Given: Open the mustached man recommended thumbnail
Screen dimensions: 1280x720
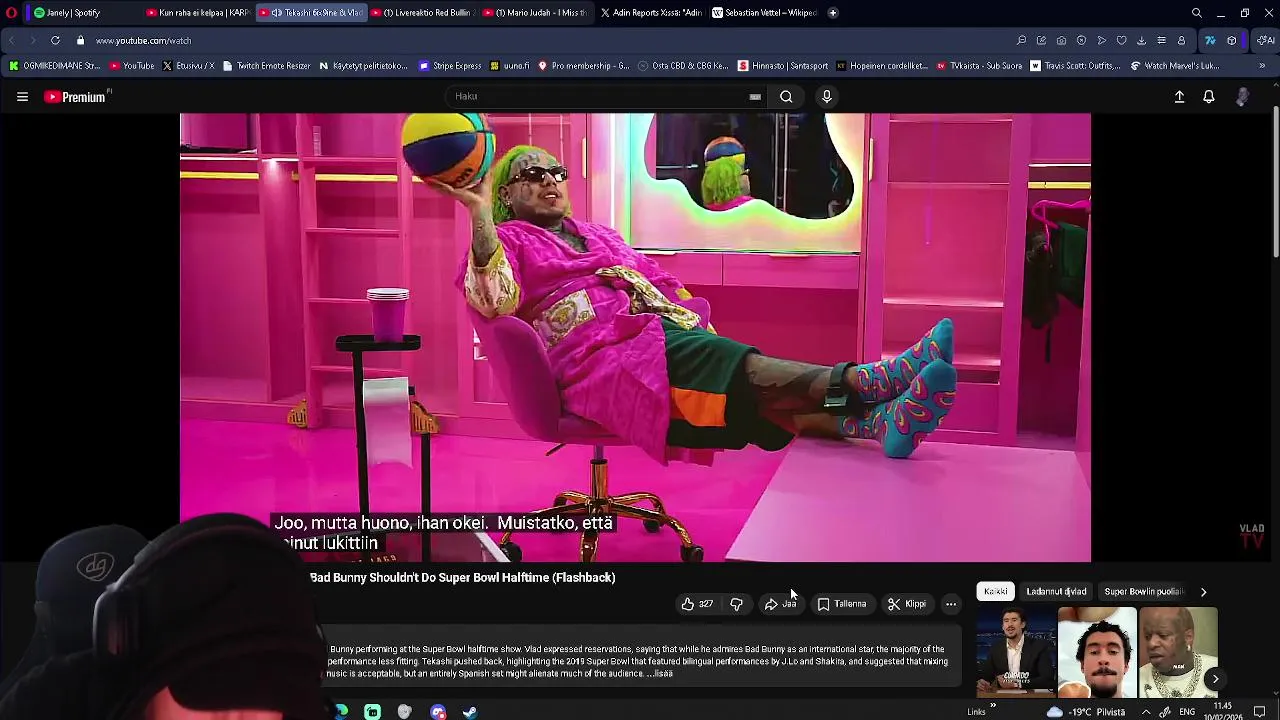Looking at the screenshot, I should tap(1097, 653).
